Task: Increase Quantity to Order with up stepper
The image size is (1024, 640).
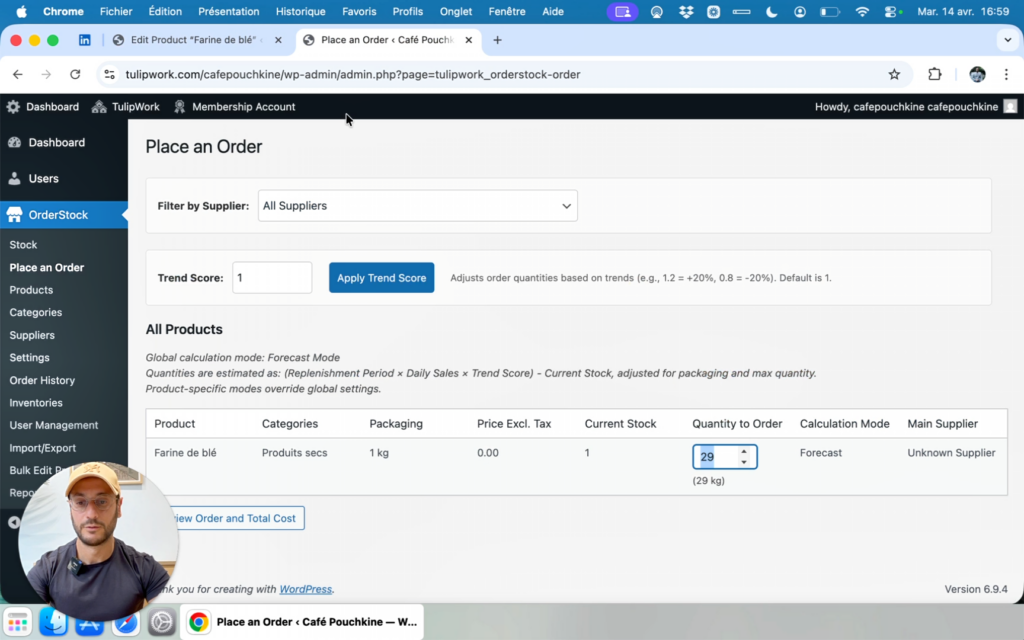Action: (x=743, y=452)
